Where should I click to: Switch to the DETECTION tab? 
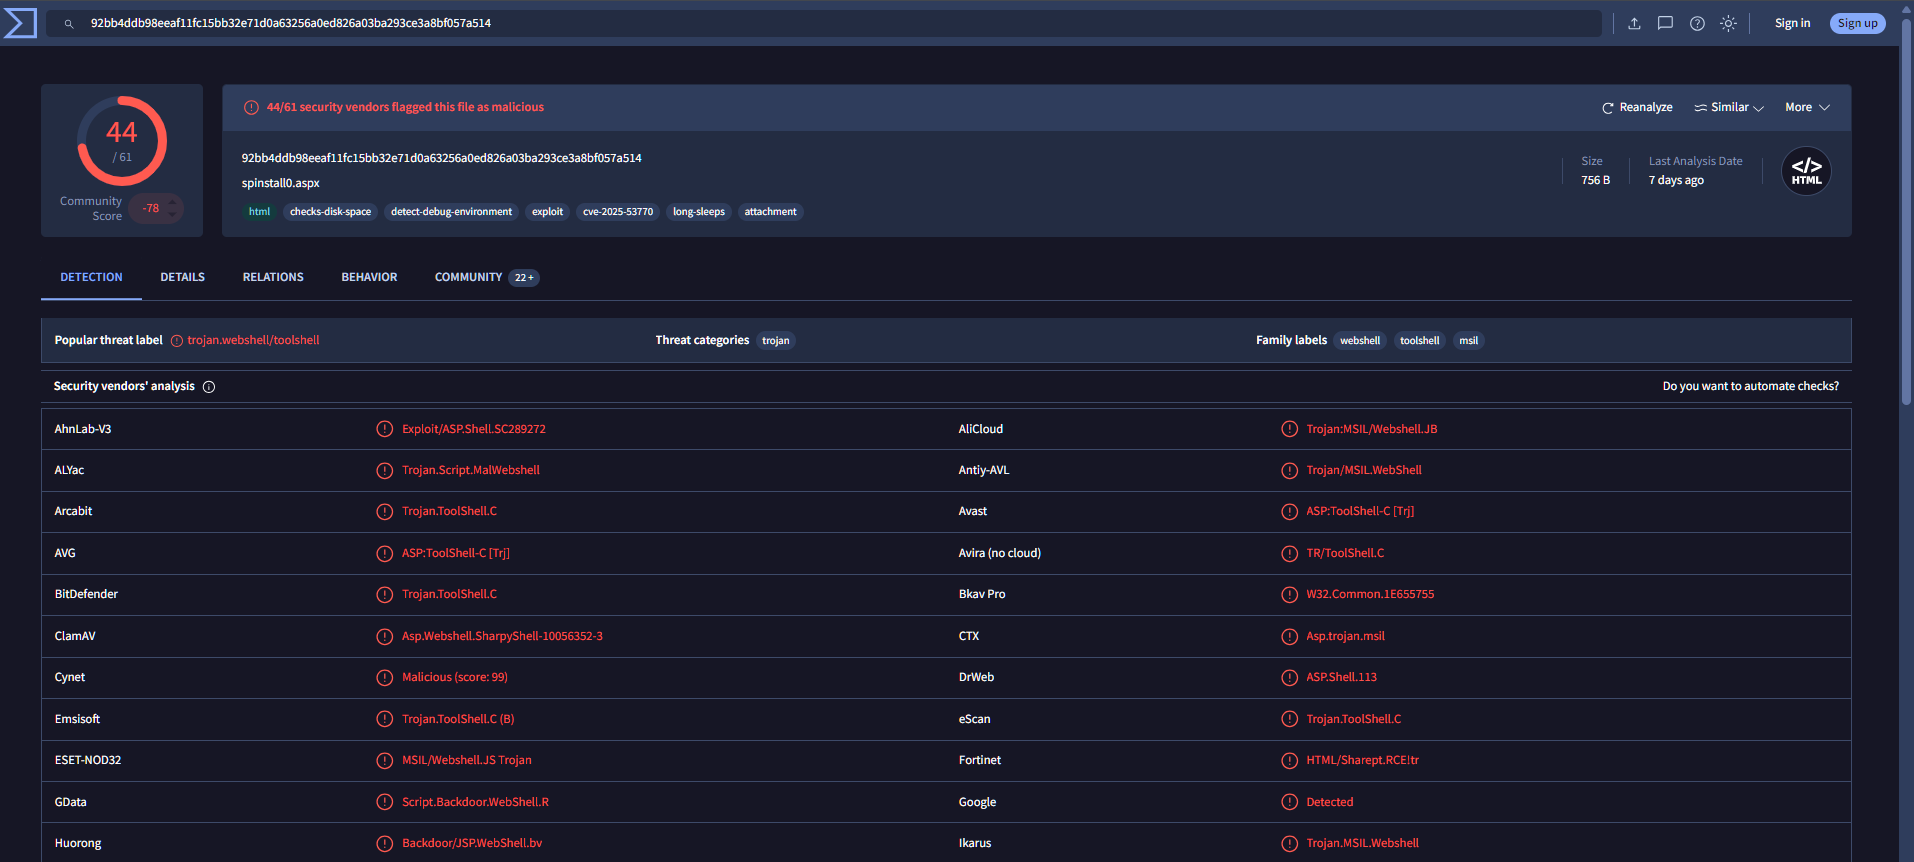coord(91,277)
